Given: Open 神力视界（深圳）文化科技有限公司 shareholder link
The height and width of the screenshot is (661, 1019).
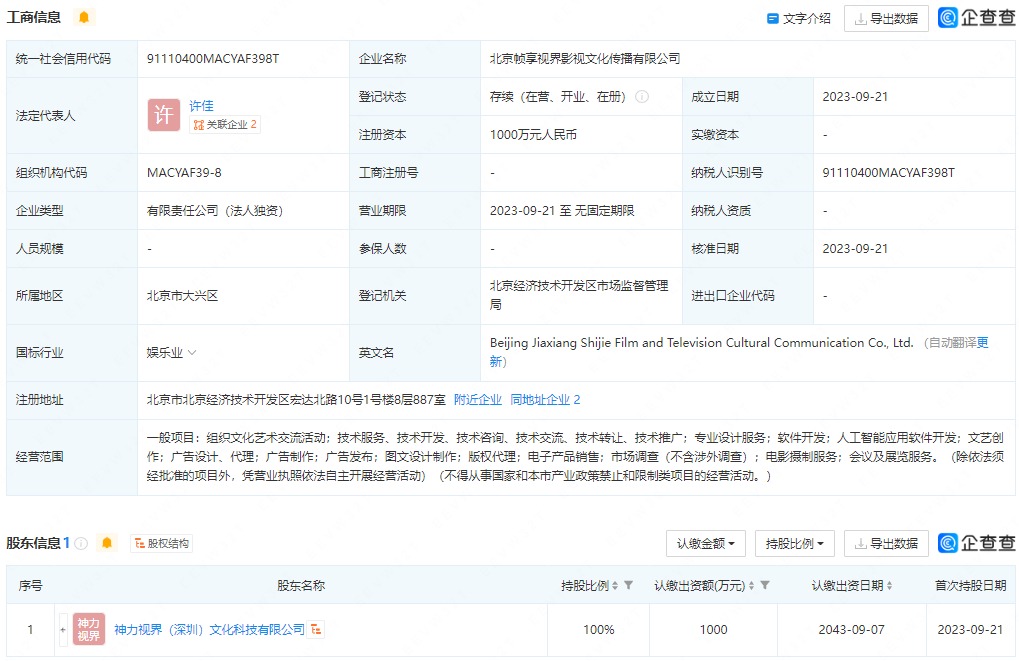Looking at the screenshot, I should (x=209, y=629).
